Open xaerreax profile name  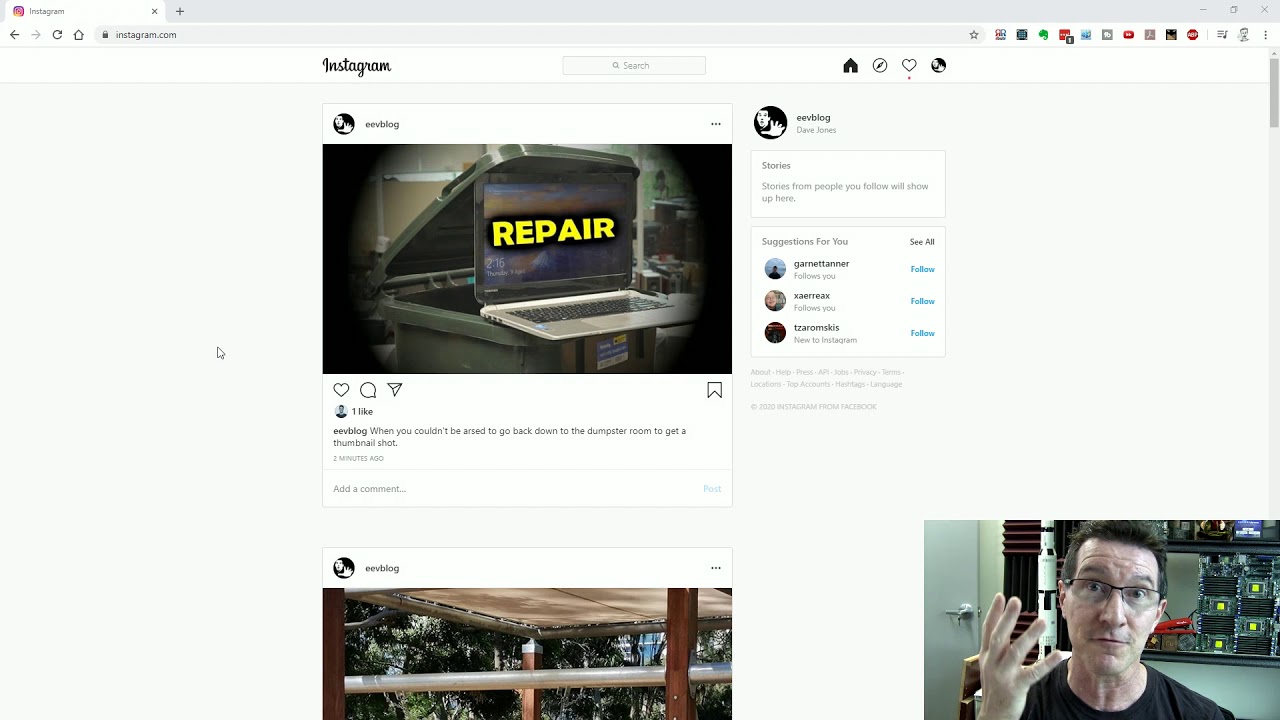[812, 296]
